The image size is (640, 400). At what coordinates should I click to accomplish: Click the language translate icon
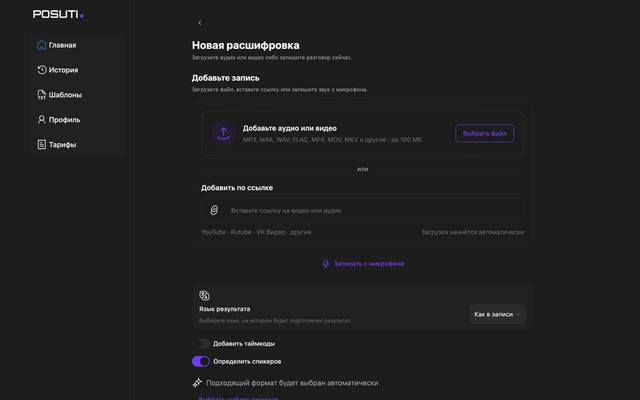[204, 295]
